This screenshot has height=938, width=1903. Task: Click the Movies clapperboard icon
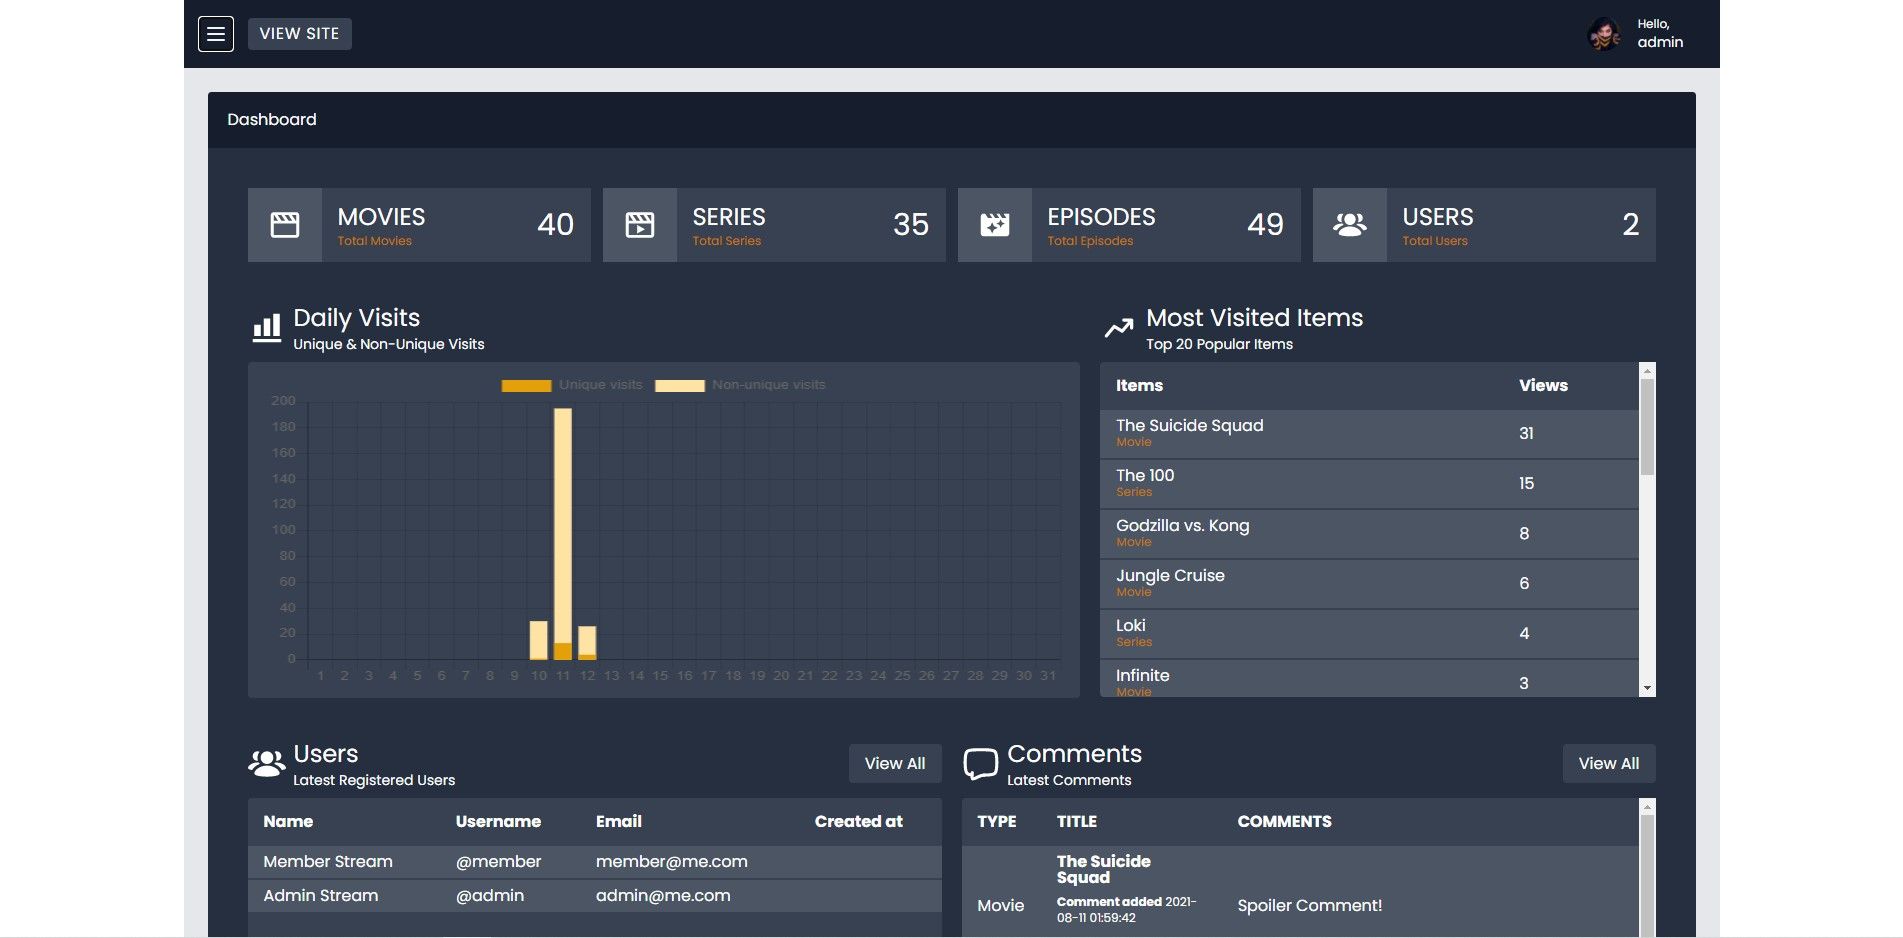(285, 225)
